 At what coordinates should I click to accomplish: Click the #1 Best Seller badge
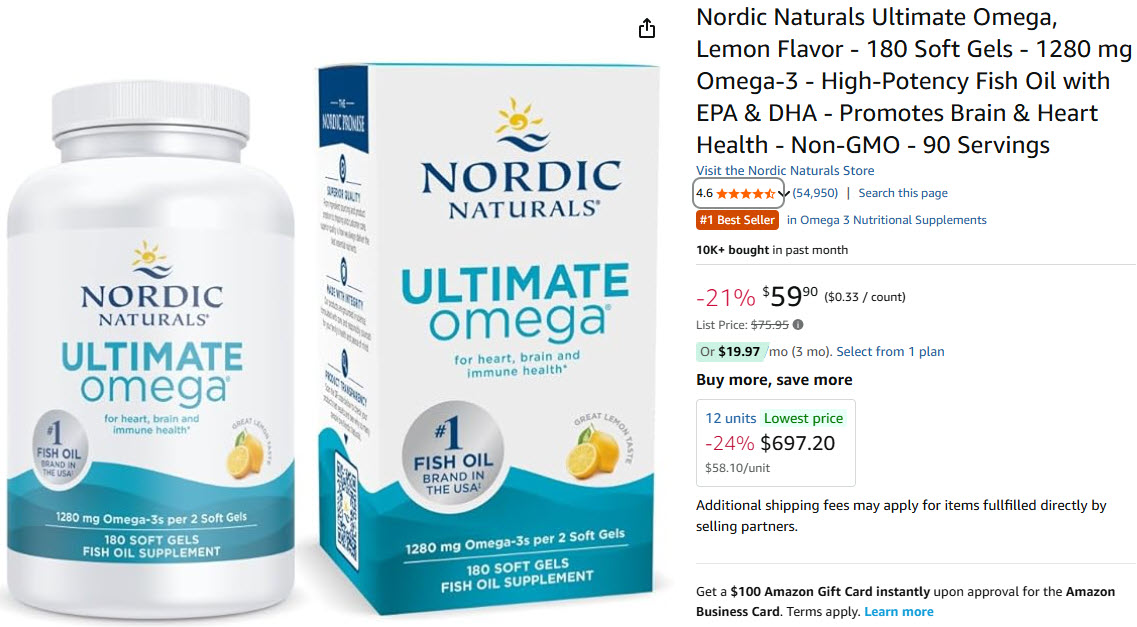tap(737, 220)
